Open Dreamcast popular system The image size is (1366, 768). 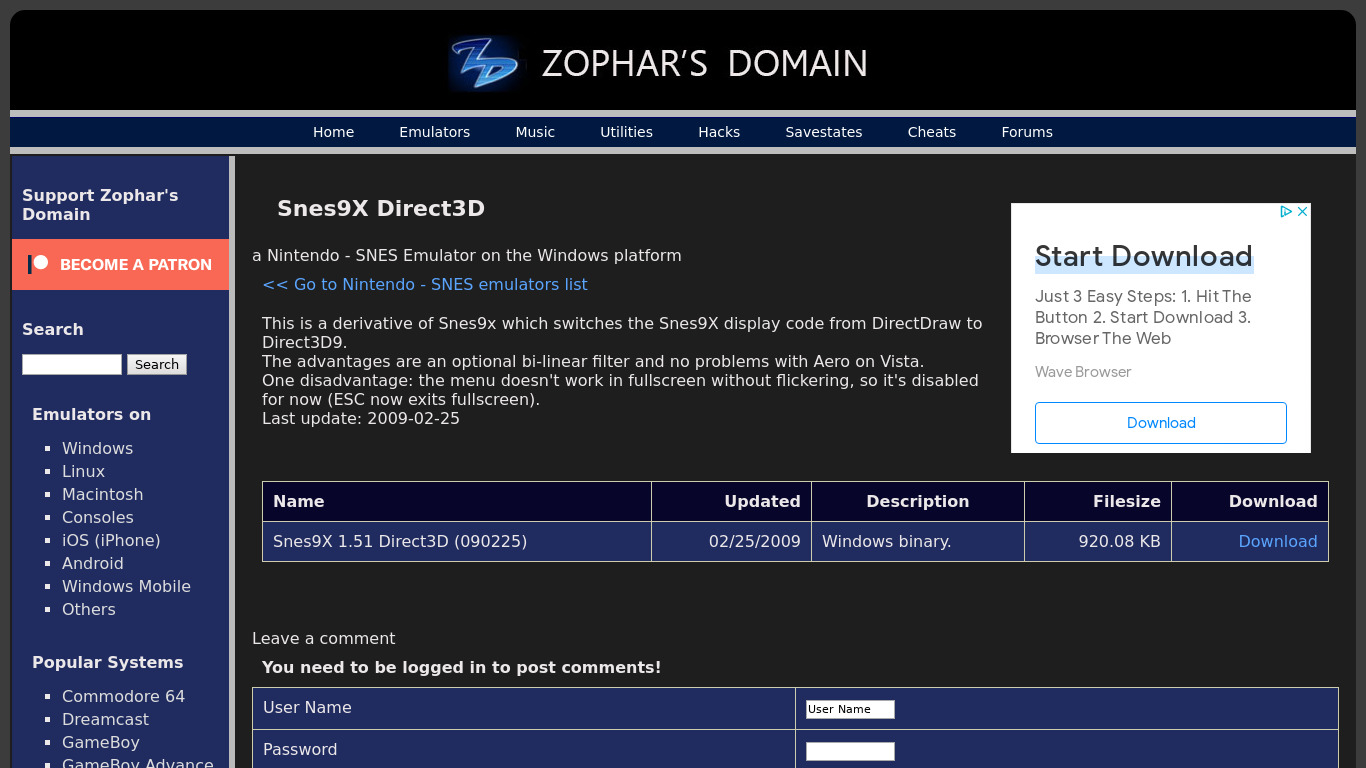pyautogui.click(x=105, y=719)
